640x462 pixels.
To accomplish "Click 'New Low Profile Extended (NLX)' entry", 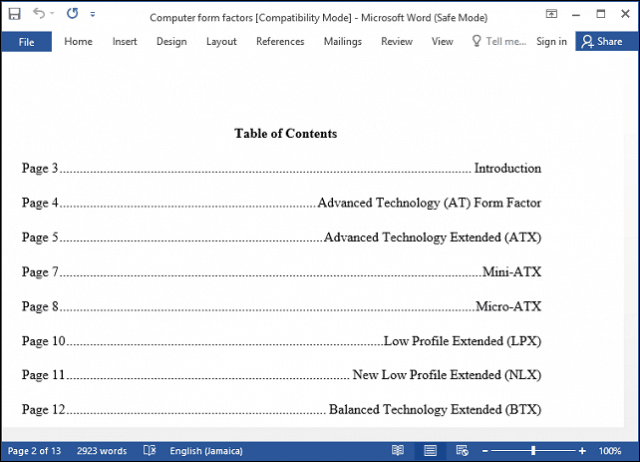I will click(447, 375).
